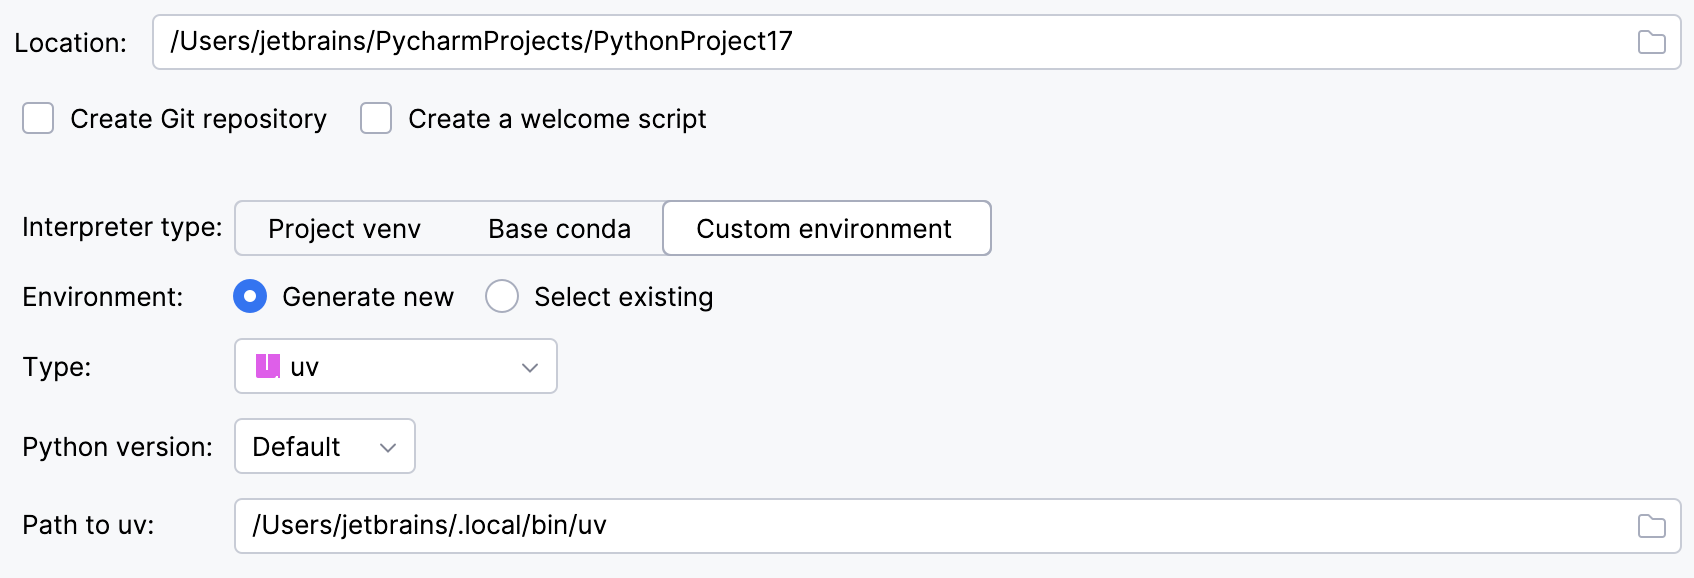Expand the Type dropdown chevron arrow
1694x578 pixels.
coord(530,367)
